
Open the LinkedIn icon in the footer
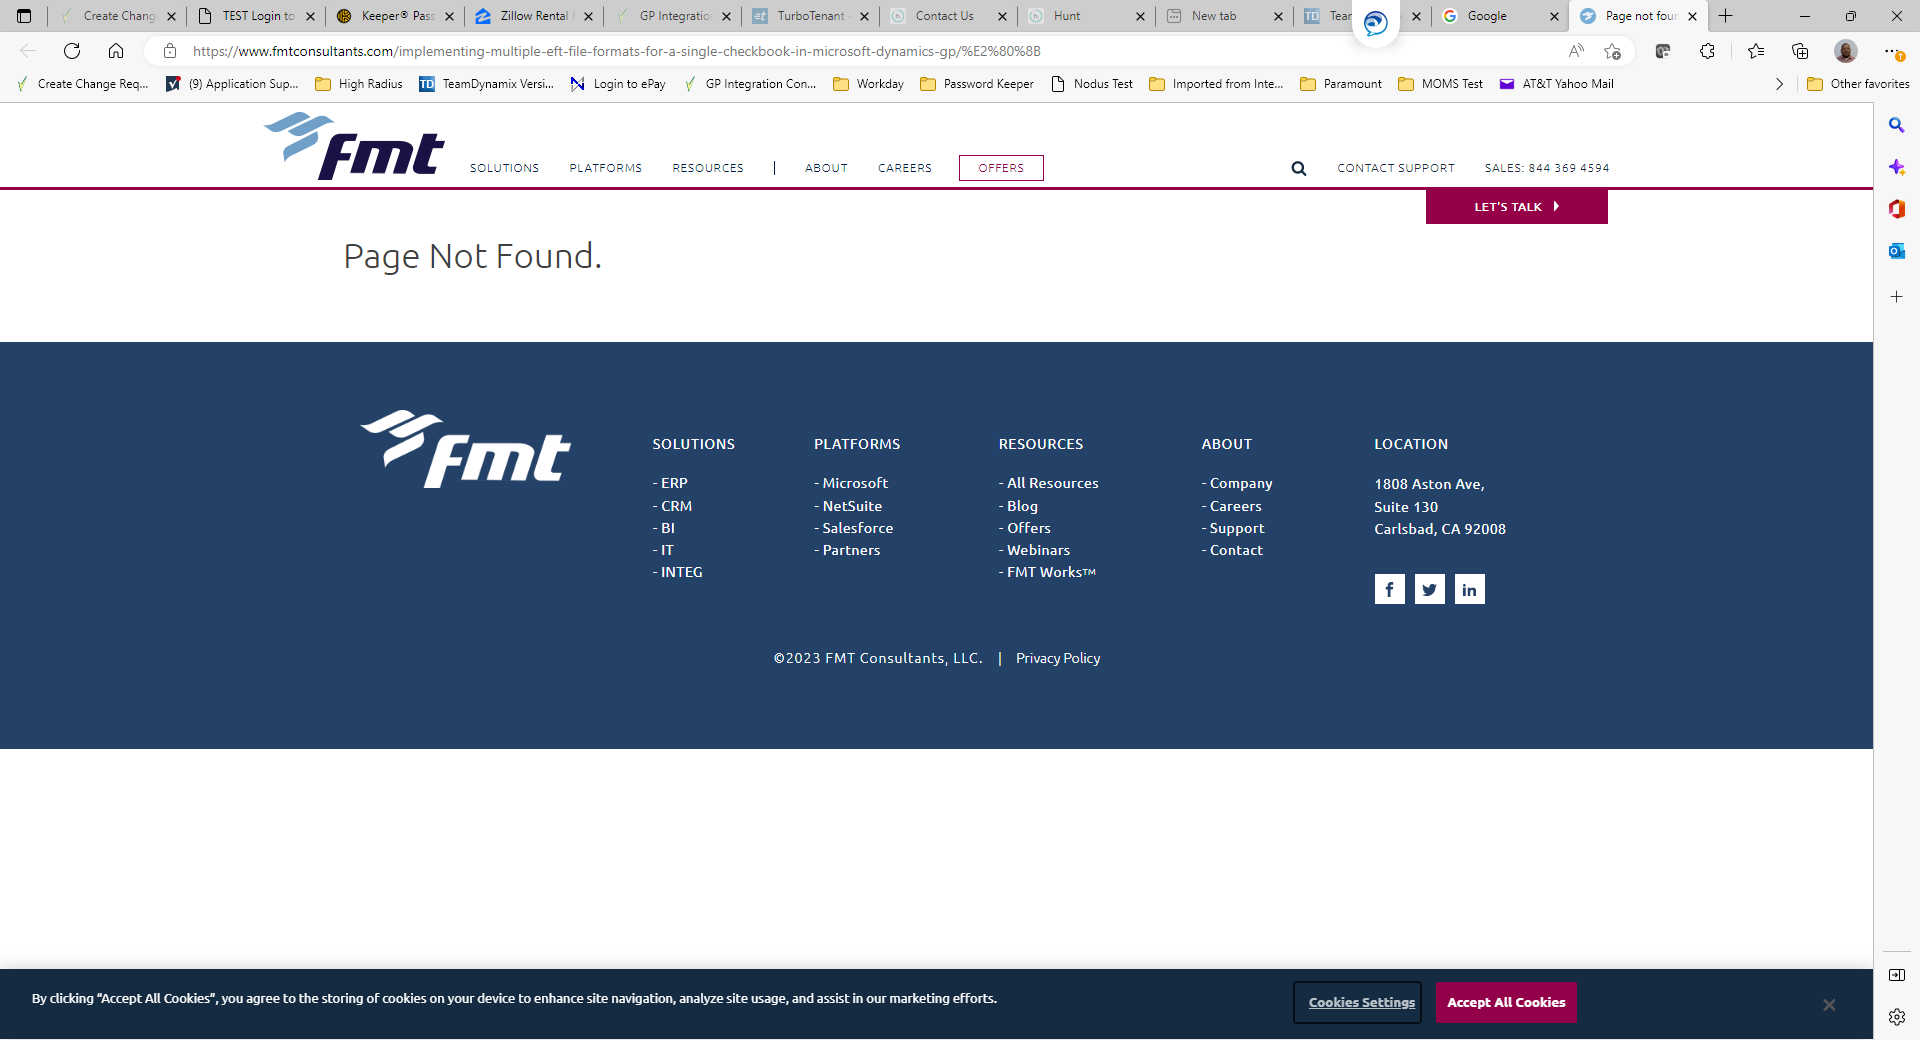tap(1469, 589)
